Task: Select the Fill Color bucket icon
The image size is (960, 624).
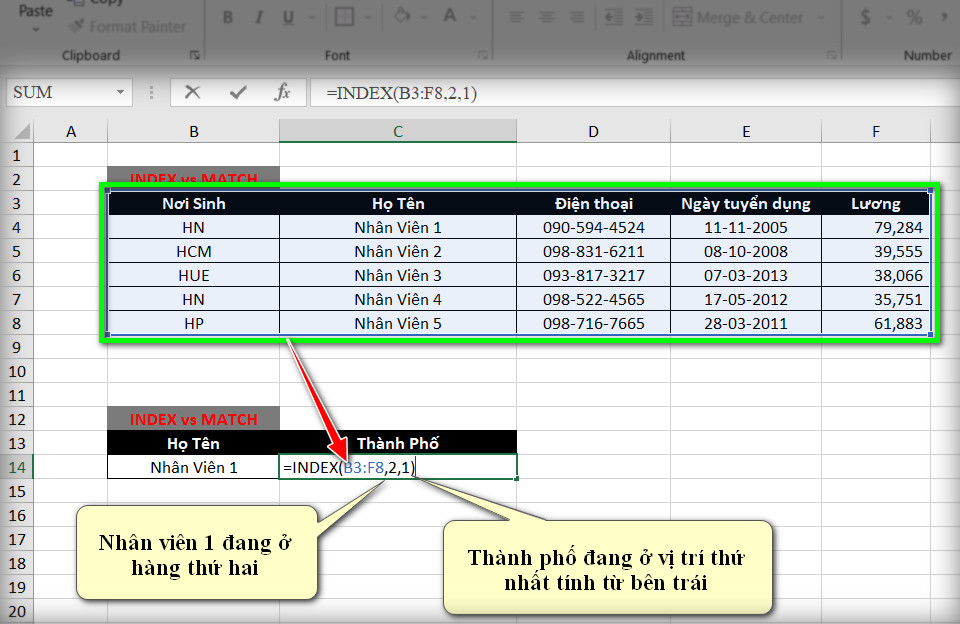Action: coord(402,15)
